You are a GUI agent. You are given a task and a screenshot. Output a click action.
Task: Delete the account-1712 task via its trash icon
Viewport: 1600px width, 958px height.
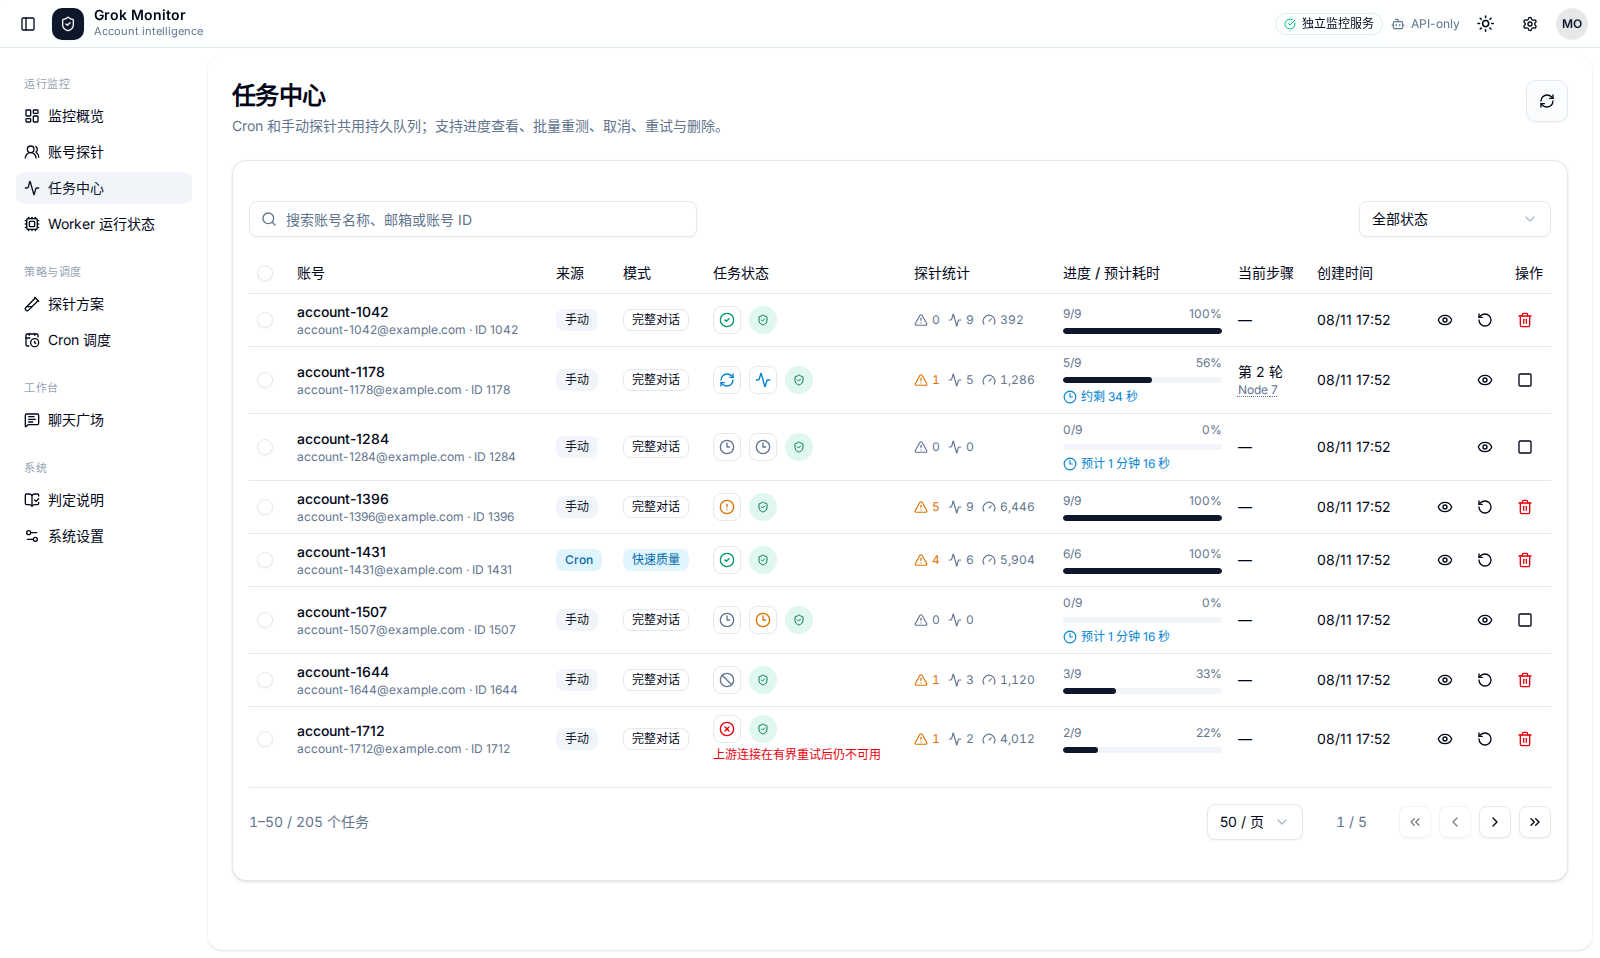pyautogui.click(x=1525, y=739)
